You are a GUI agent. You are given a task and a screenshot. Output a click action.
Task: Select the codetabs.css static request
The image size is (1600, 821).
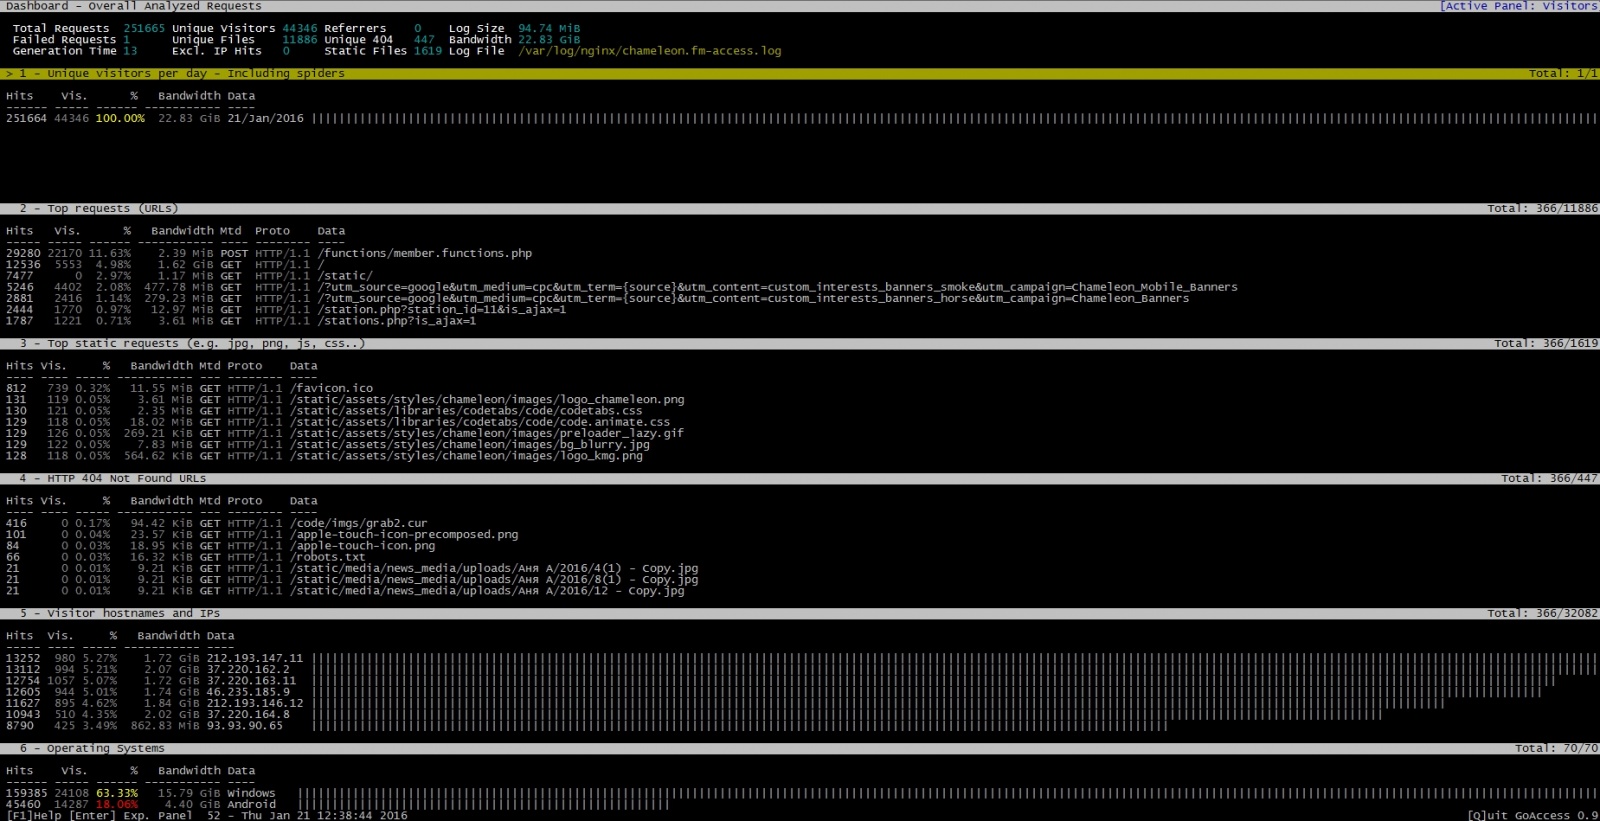(466, 411)
